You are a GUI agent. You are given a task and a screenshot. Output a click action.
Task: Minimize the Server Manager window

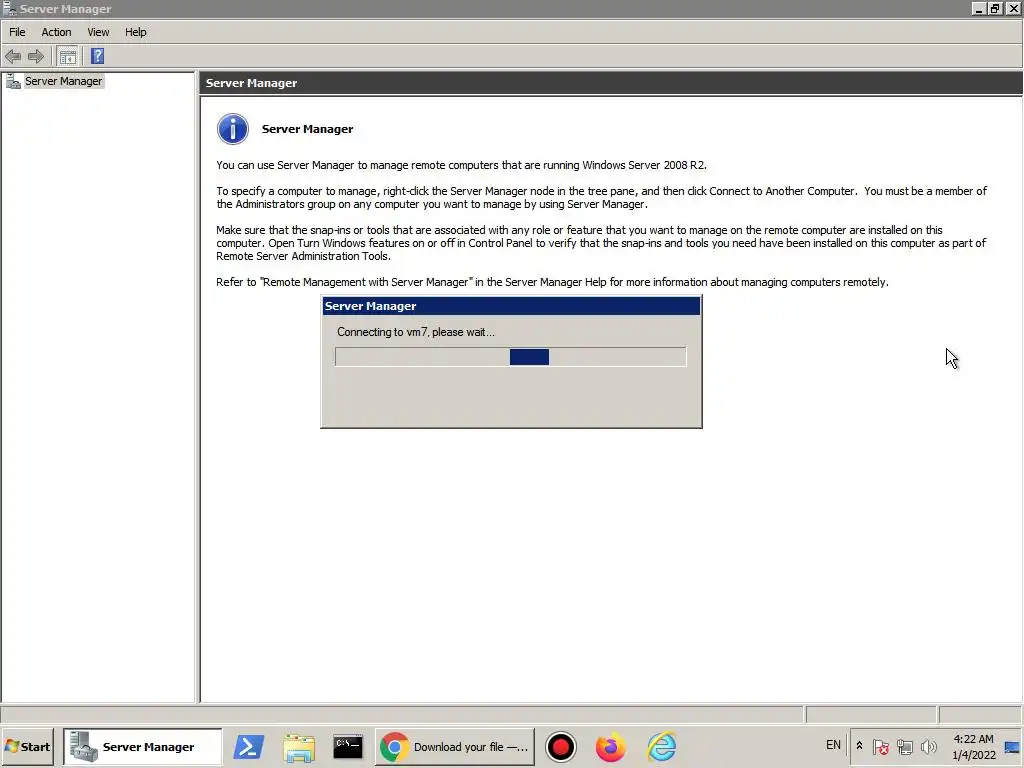[x=978, y=8]
